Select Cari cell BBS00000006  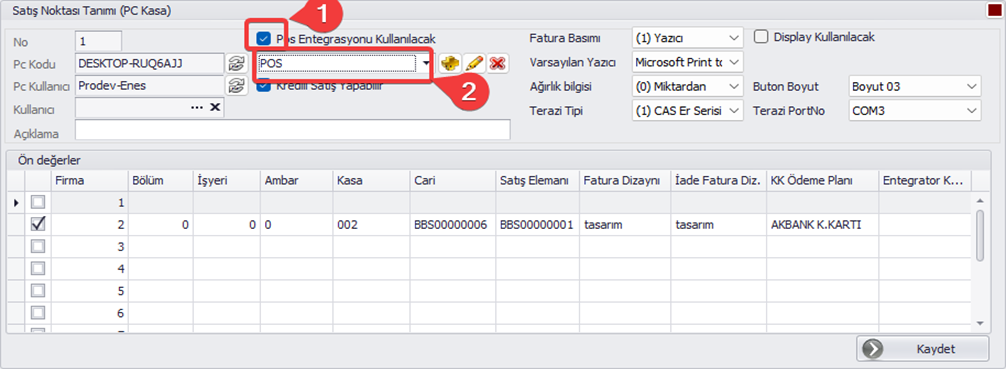tap(452, 225)
